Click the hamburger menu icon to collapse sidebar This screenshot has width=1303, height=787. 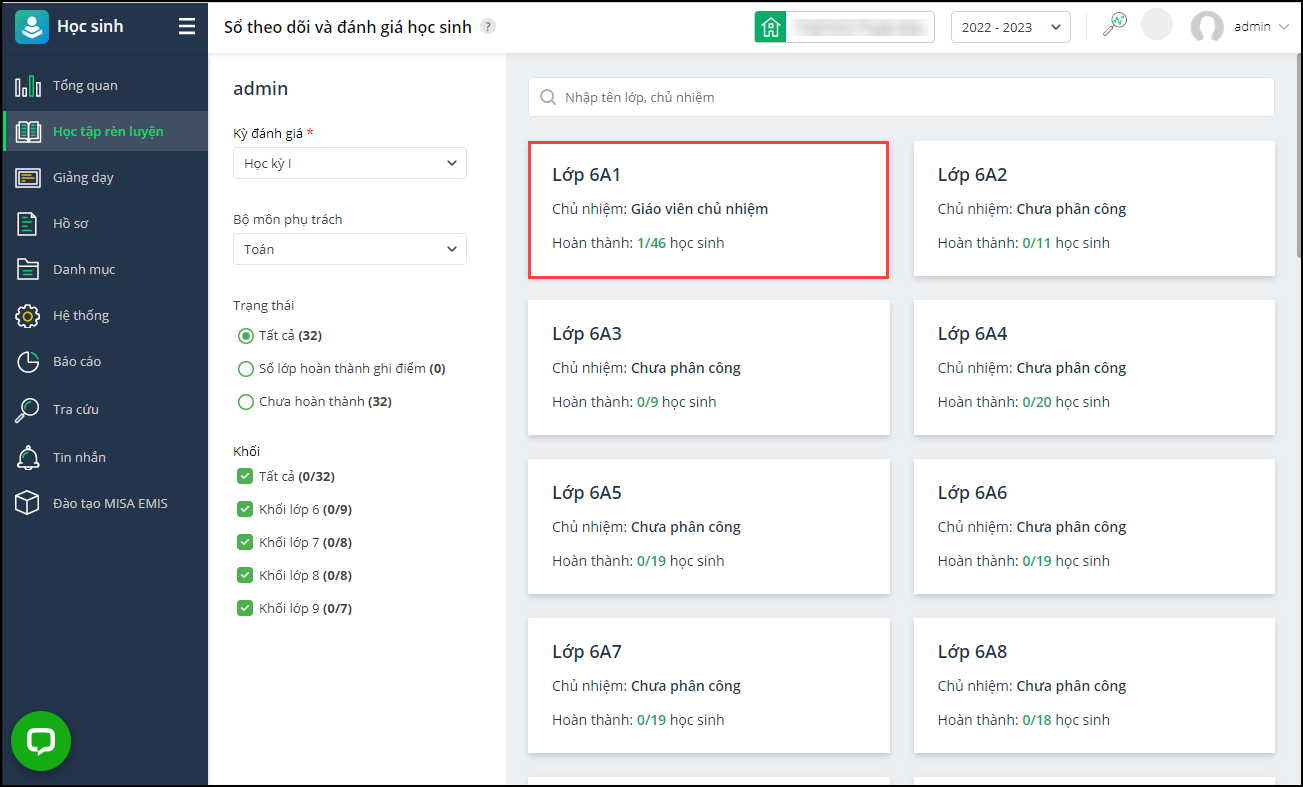click(187, 27)
